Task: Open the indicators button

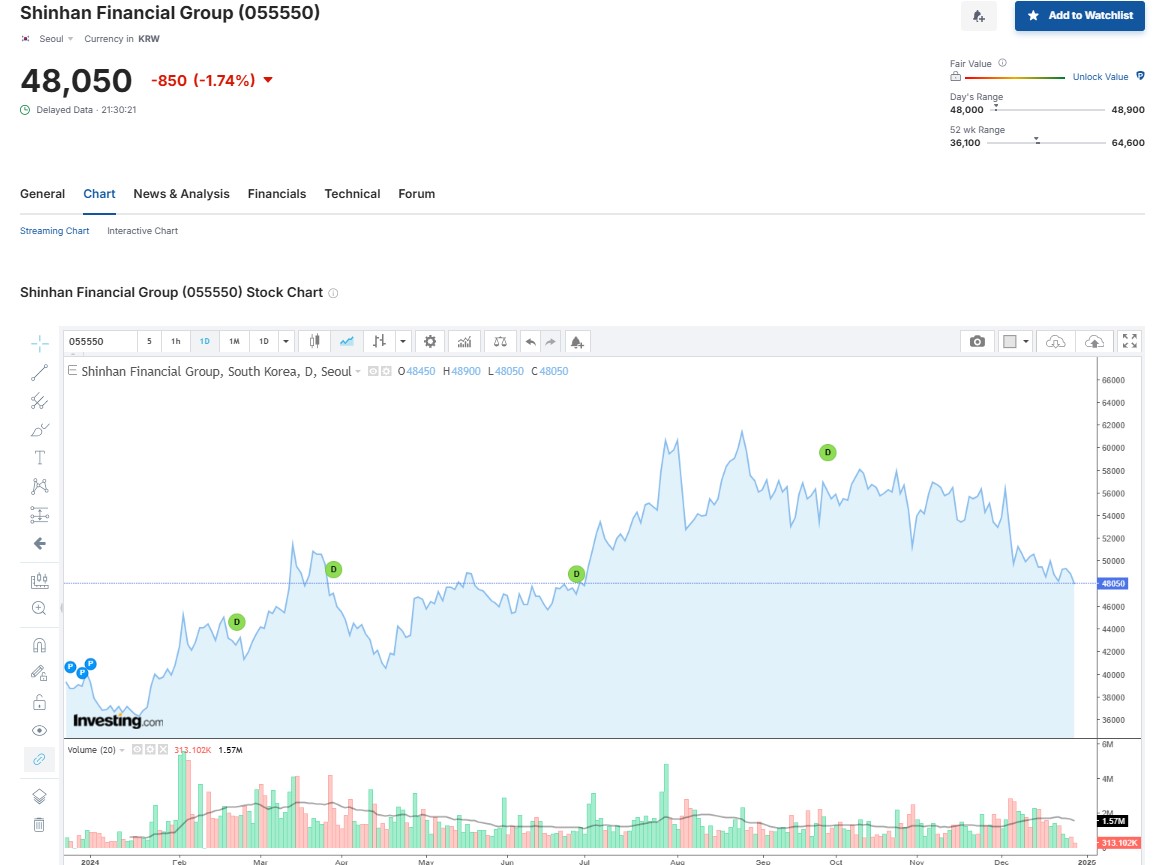Action: [x=464, y=342]
